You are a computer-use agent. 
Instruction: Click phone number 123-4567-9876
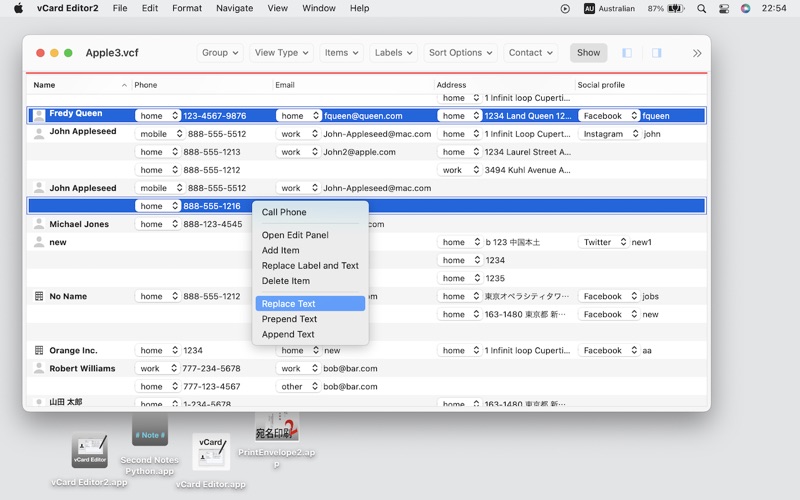click(x=214, y=116)
